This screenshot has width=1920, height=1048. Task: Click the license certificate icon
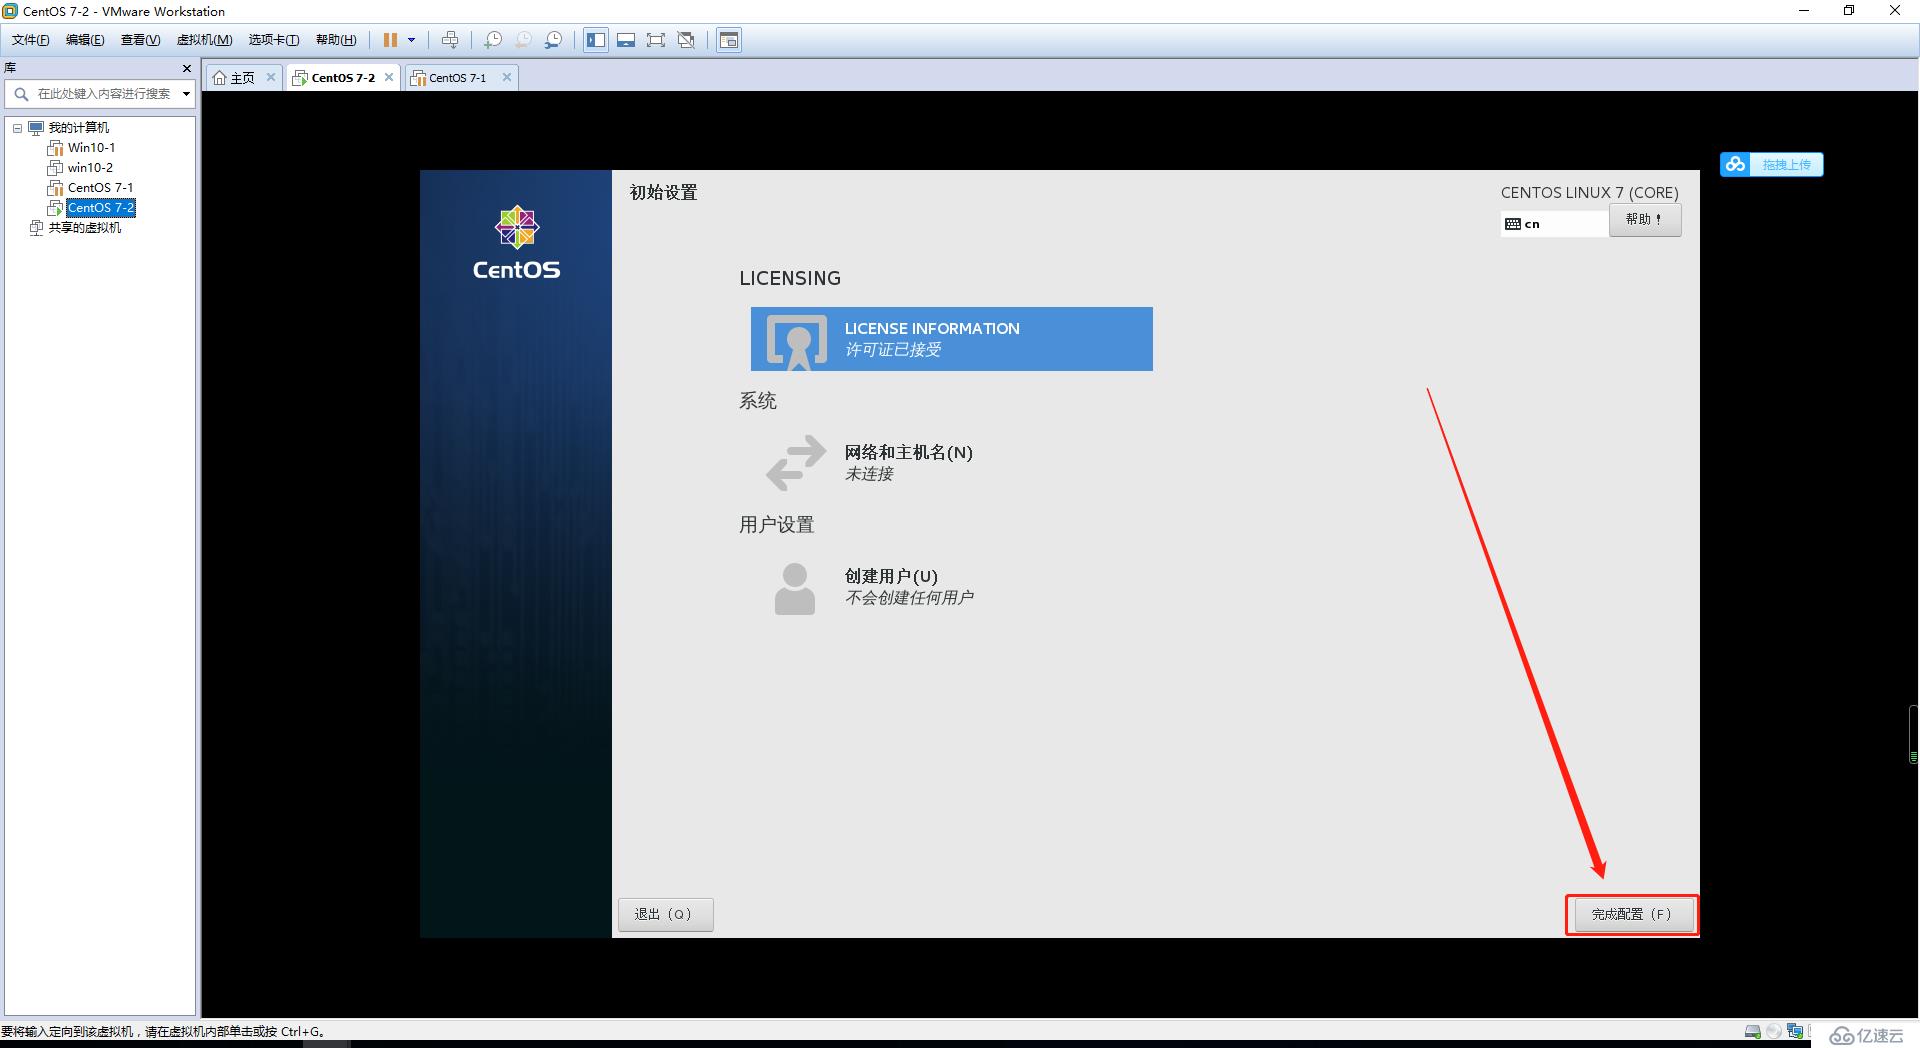tap(797, 341)
